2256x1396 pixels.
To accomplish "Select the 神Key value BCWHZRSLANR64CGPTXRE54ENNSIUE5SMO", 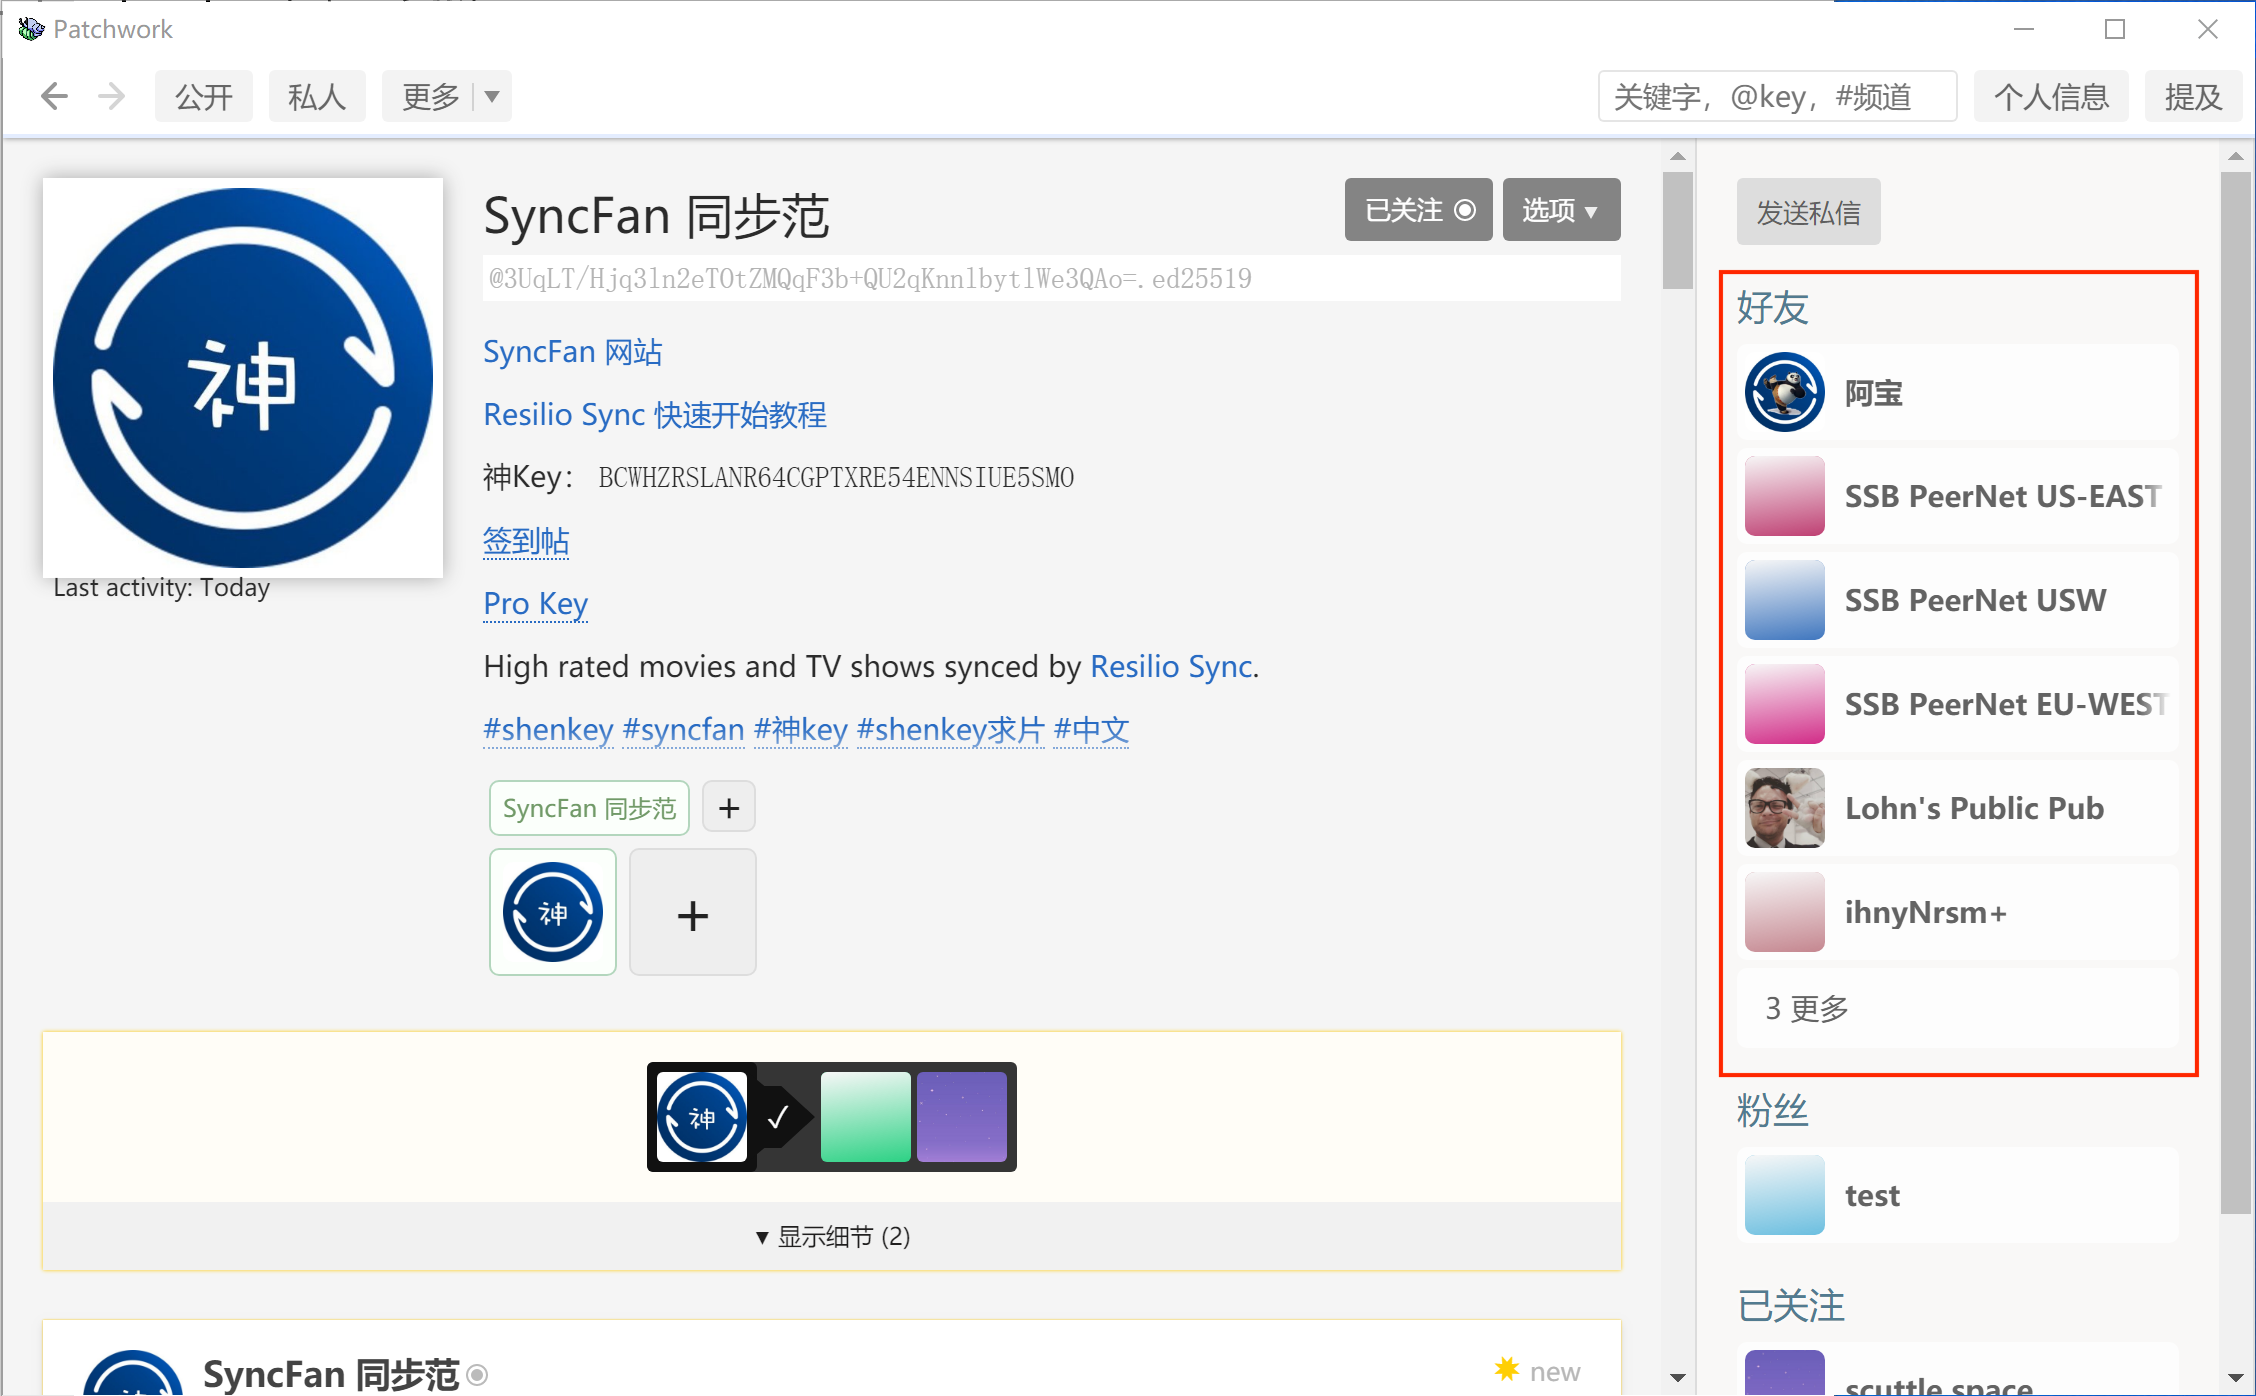I will (x=837, y=478).
